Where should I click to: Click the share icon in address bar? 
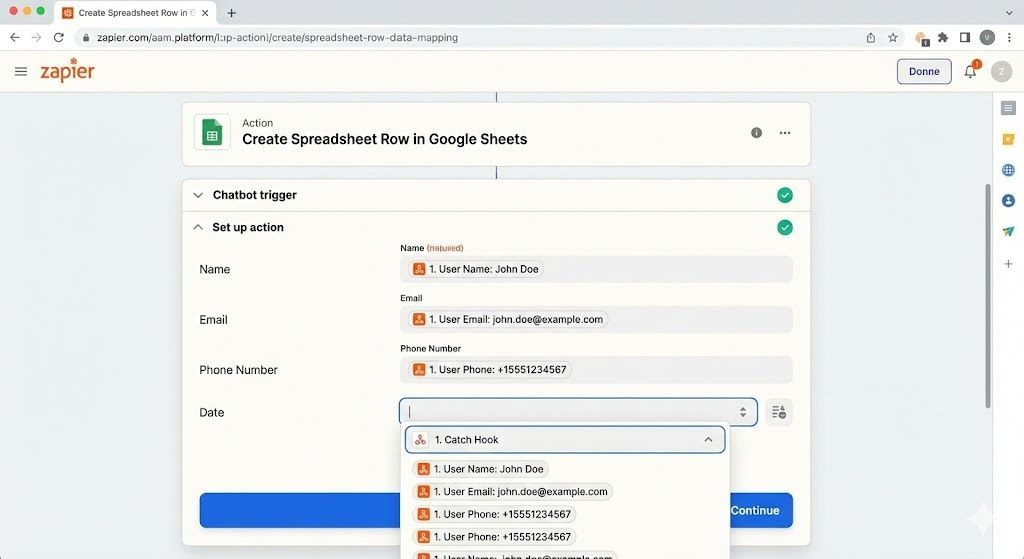tap(871, 37)
